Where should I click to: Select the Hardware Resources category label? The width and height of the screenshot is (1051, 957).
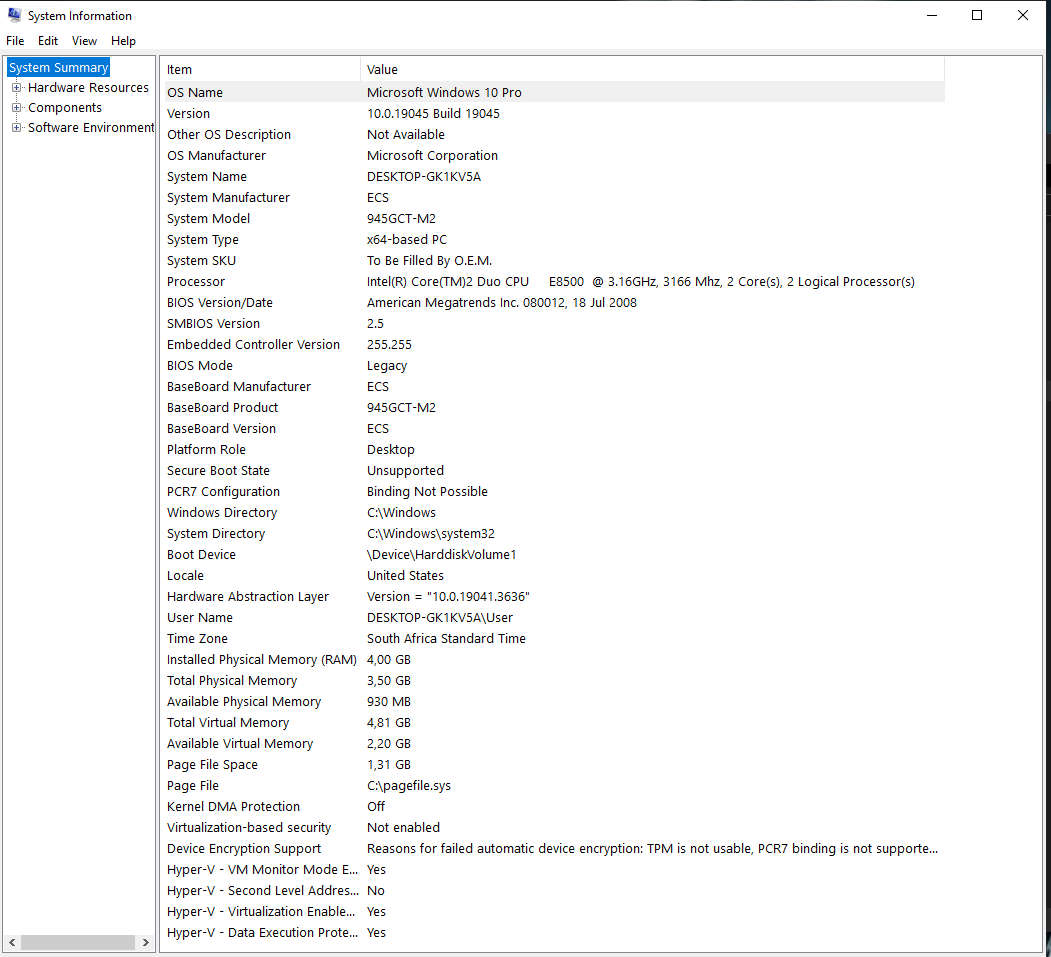(x=88, y=88)
